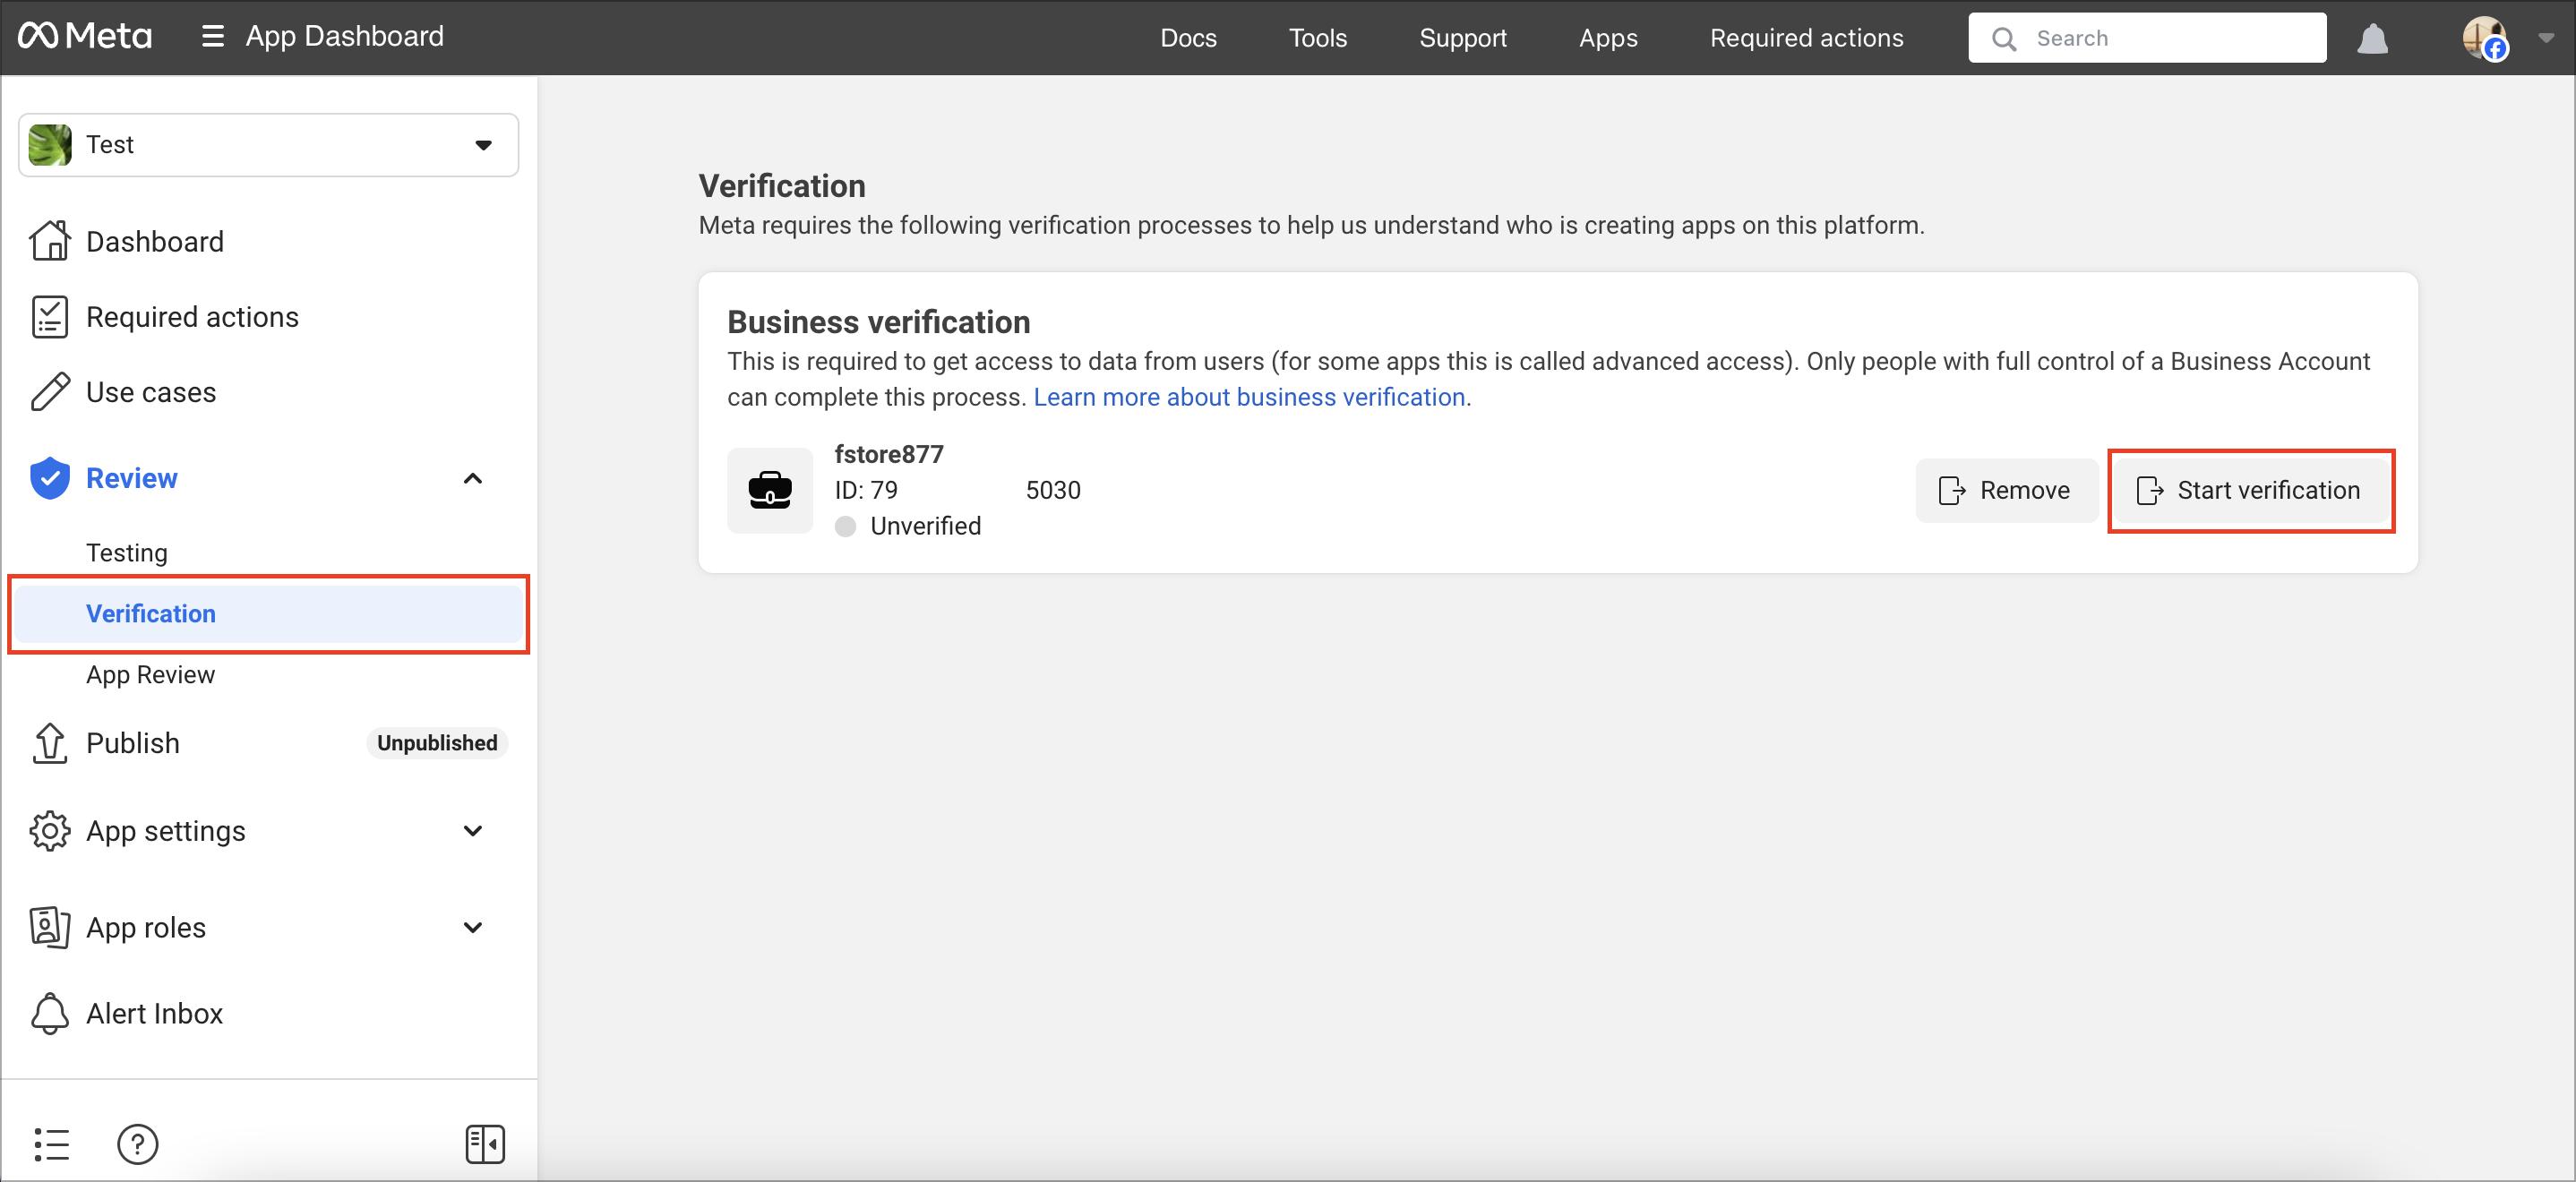Open Required actions in the top bar
Viewport: 2576px width, 1182px height.
coord(1806,38)
